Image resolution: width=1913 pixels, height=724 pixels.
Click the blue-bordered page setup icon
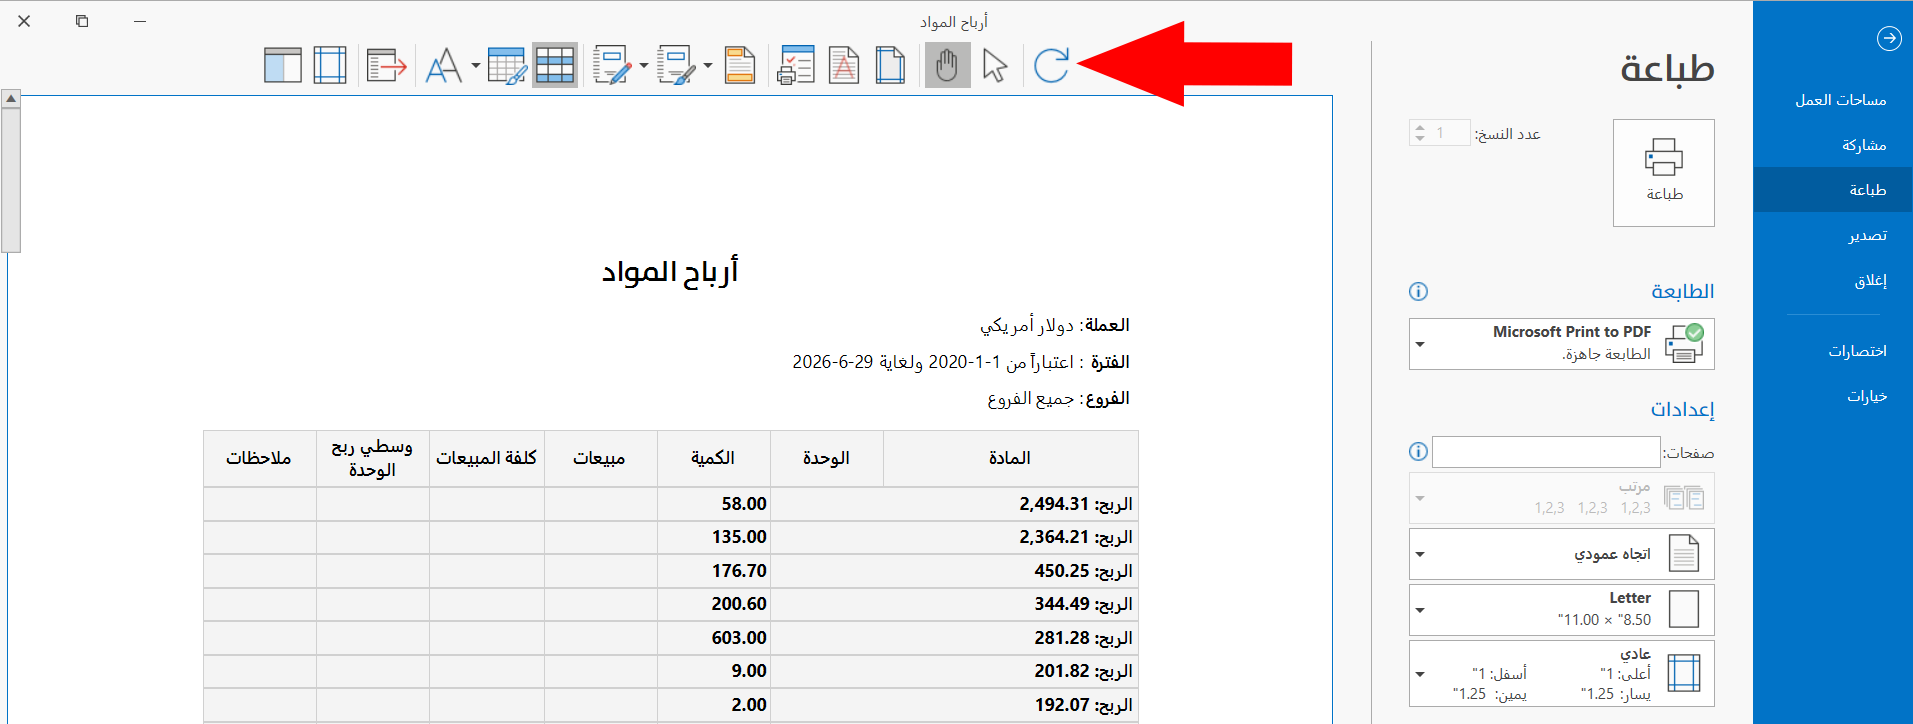pos(890,66)
